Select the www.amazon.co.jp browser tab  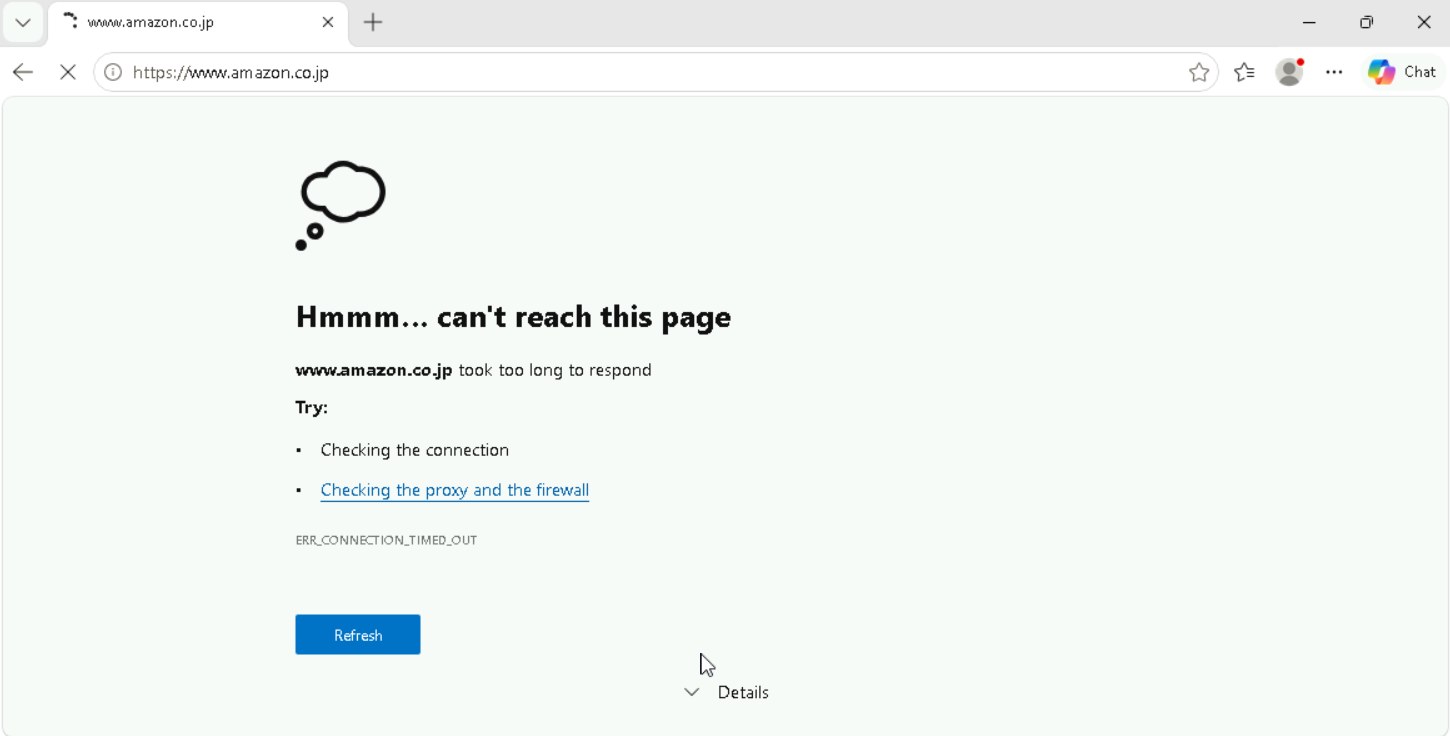coord(198,22)
